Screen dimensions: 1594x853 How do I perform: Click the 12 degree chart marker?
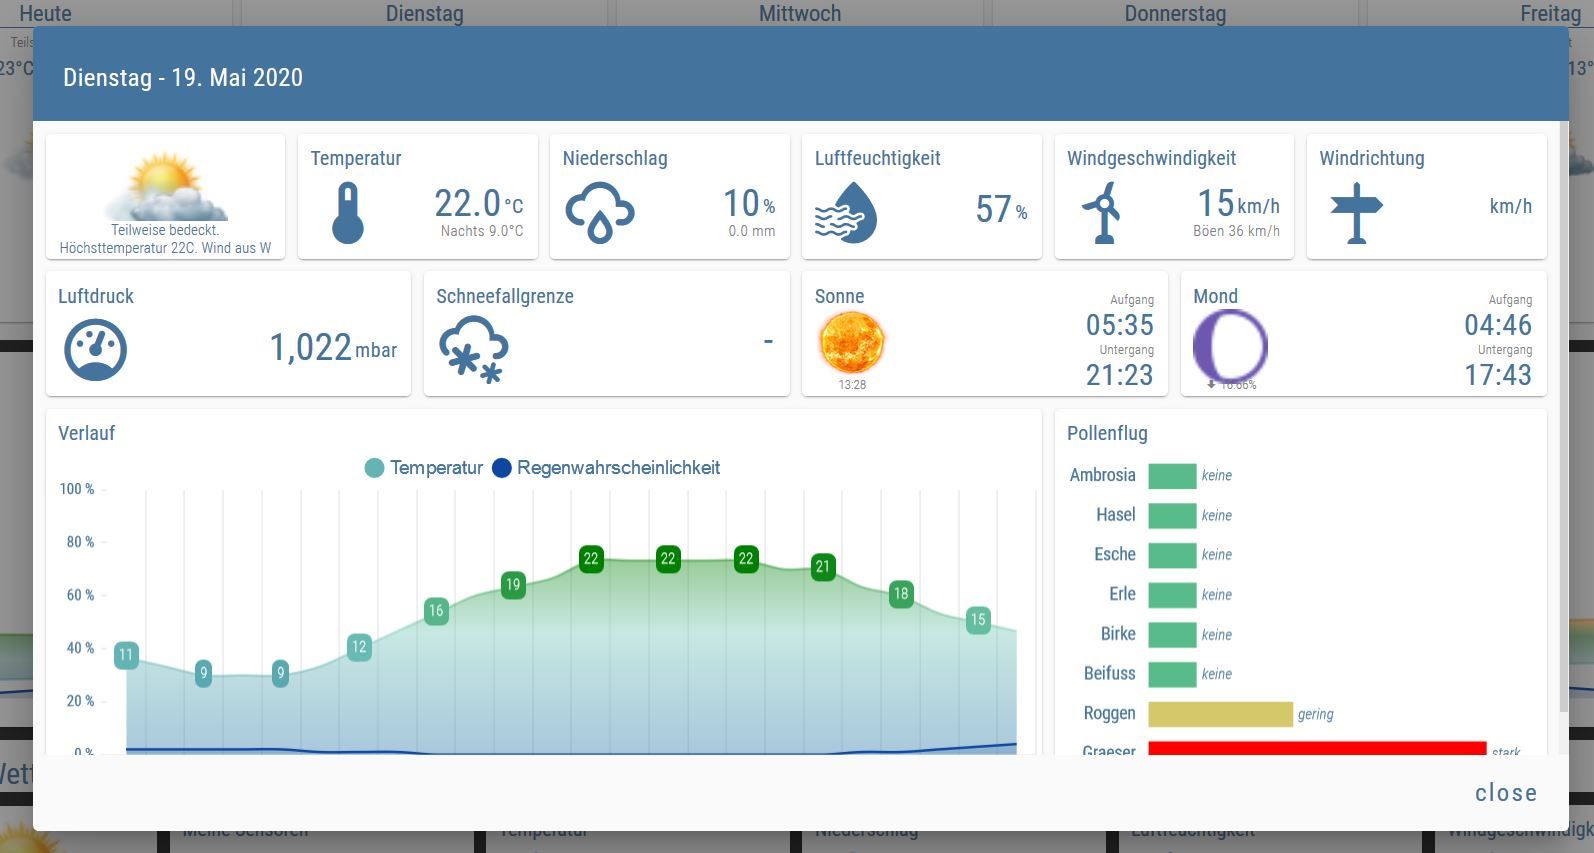[359, 647]
